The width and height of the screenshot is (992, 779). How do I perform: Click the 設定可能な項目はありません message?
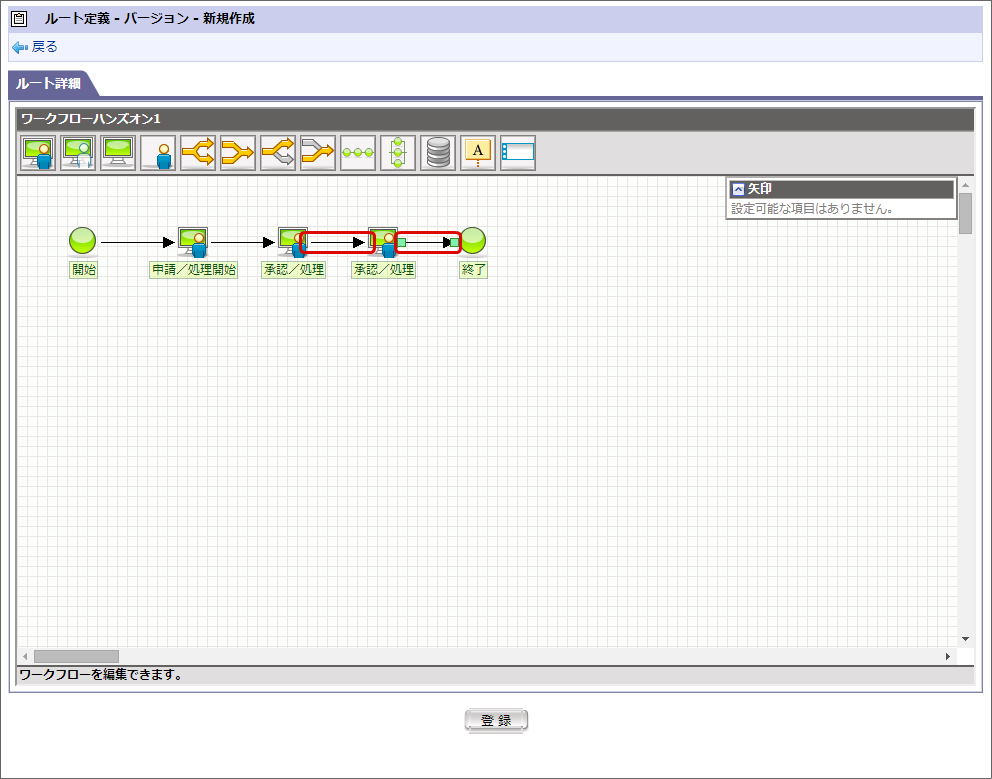click(x=812, y=209)
